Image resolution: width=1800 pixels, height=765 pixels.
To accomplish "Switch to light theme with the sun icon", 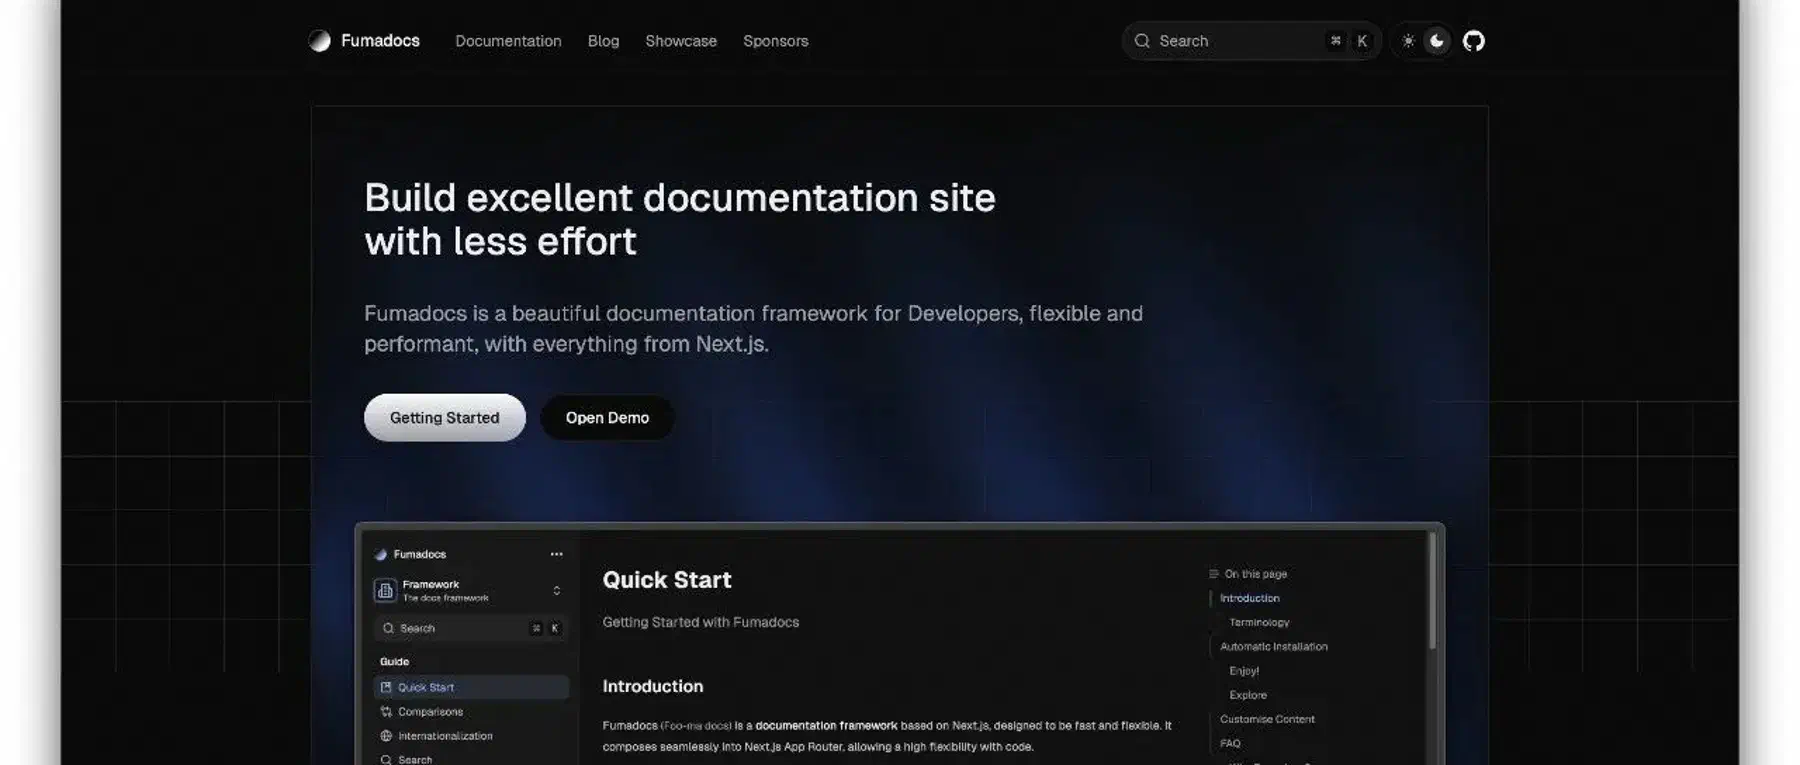I will (x=1408, y=41).
